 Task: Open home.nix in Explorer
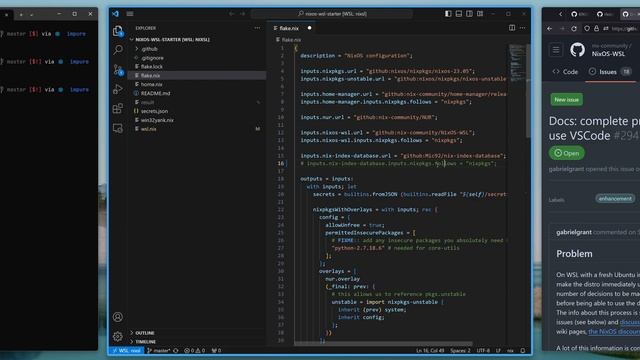click(197, 84)
